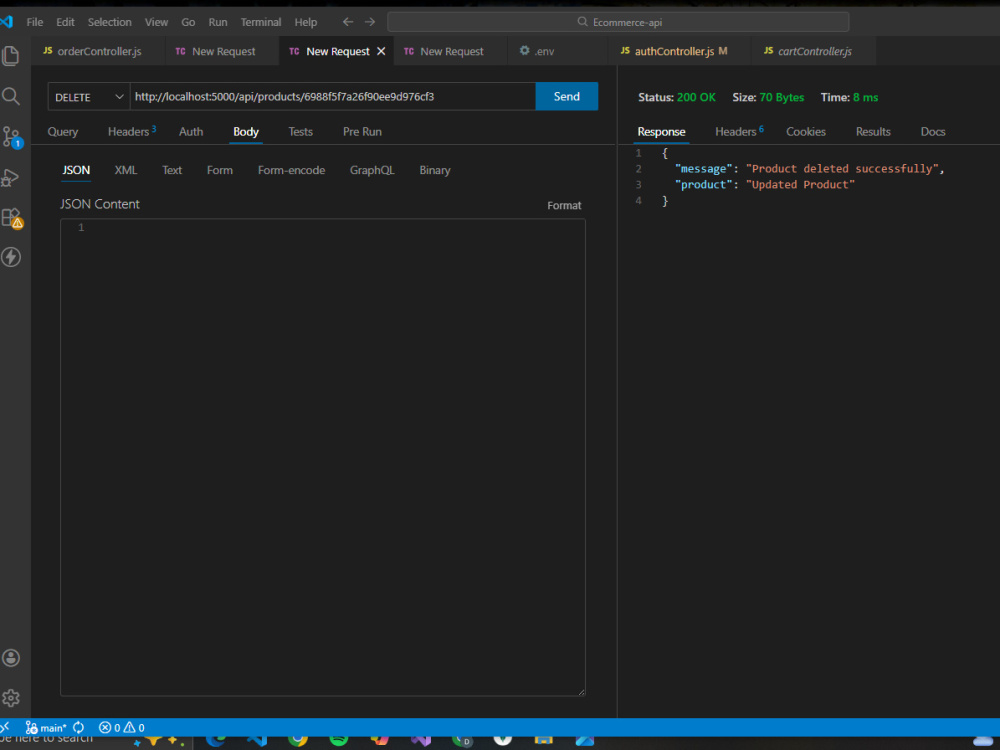Open the Results response tab
This screenshot has height=750, width=1000.
tap(873, 131)
